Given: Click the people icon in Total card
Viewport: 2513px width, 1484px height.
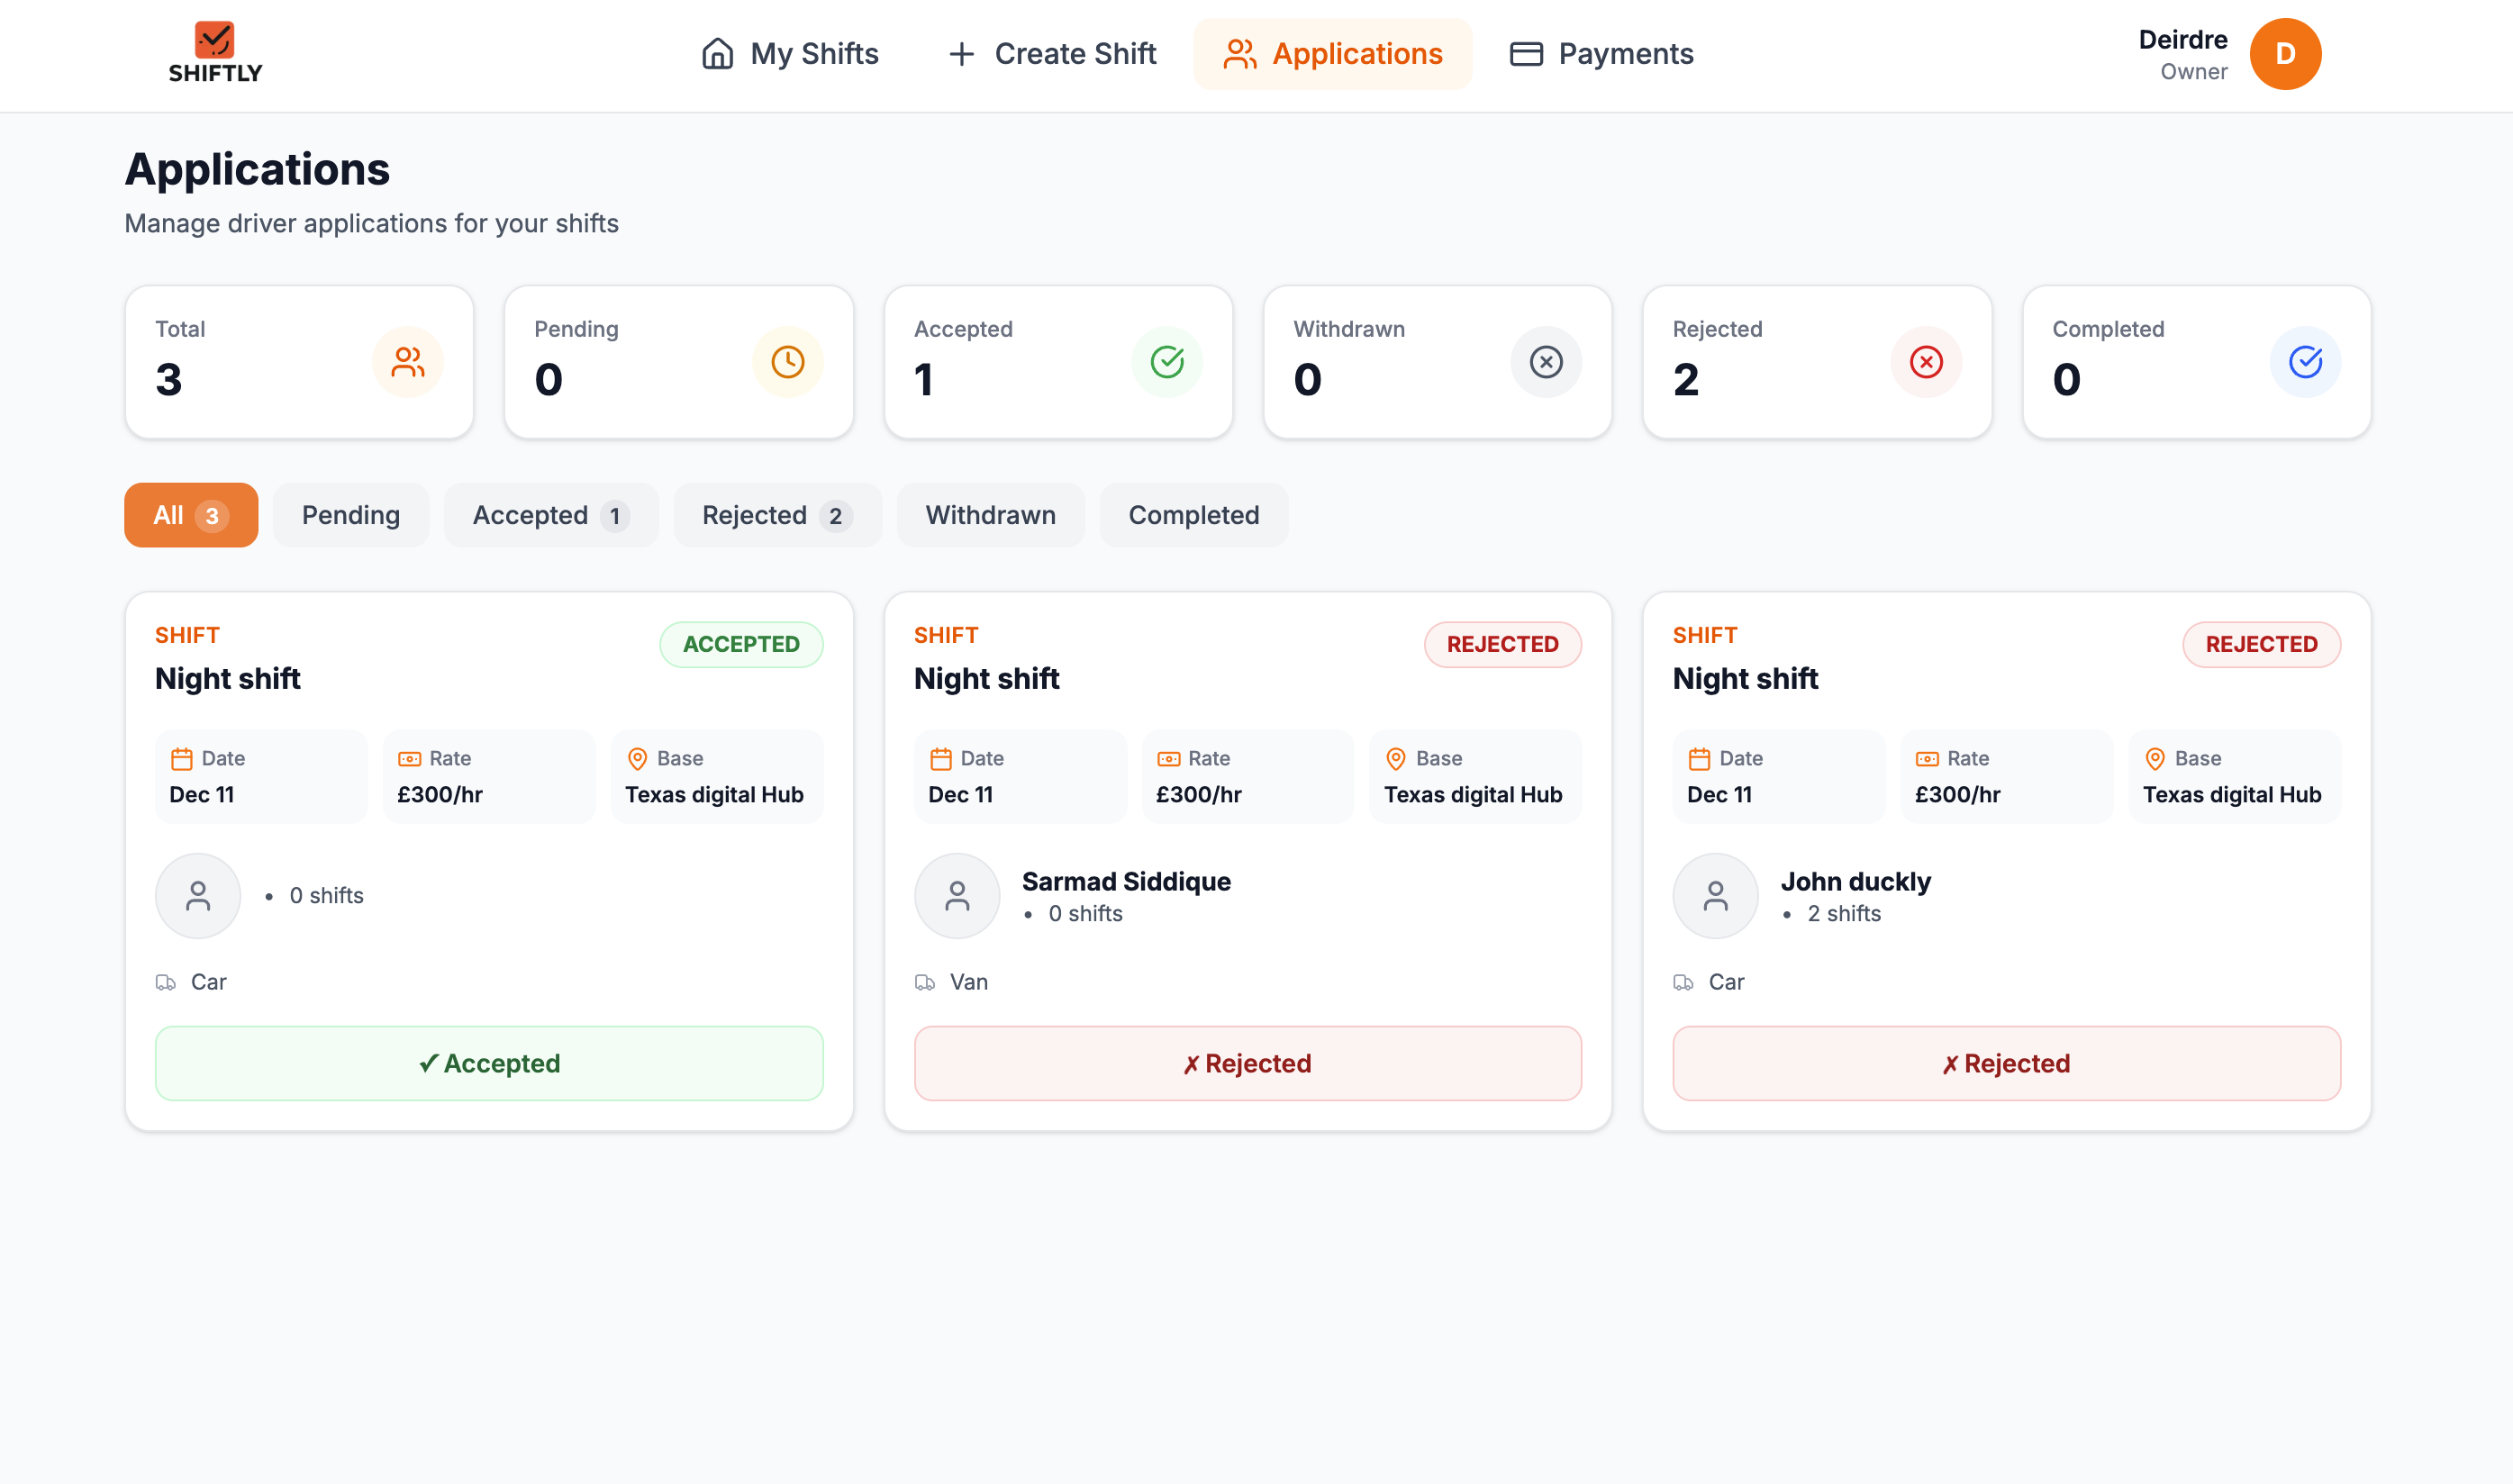Looking at the screenshot, I should click(408, 362).
